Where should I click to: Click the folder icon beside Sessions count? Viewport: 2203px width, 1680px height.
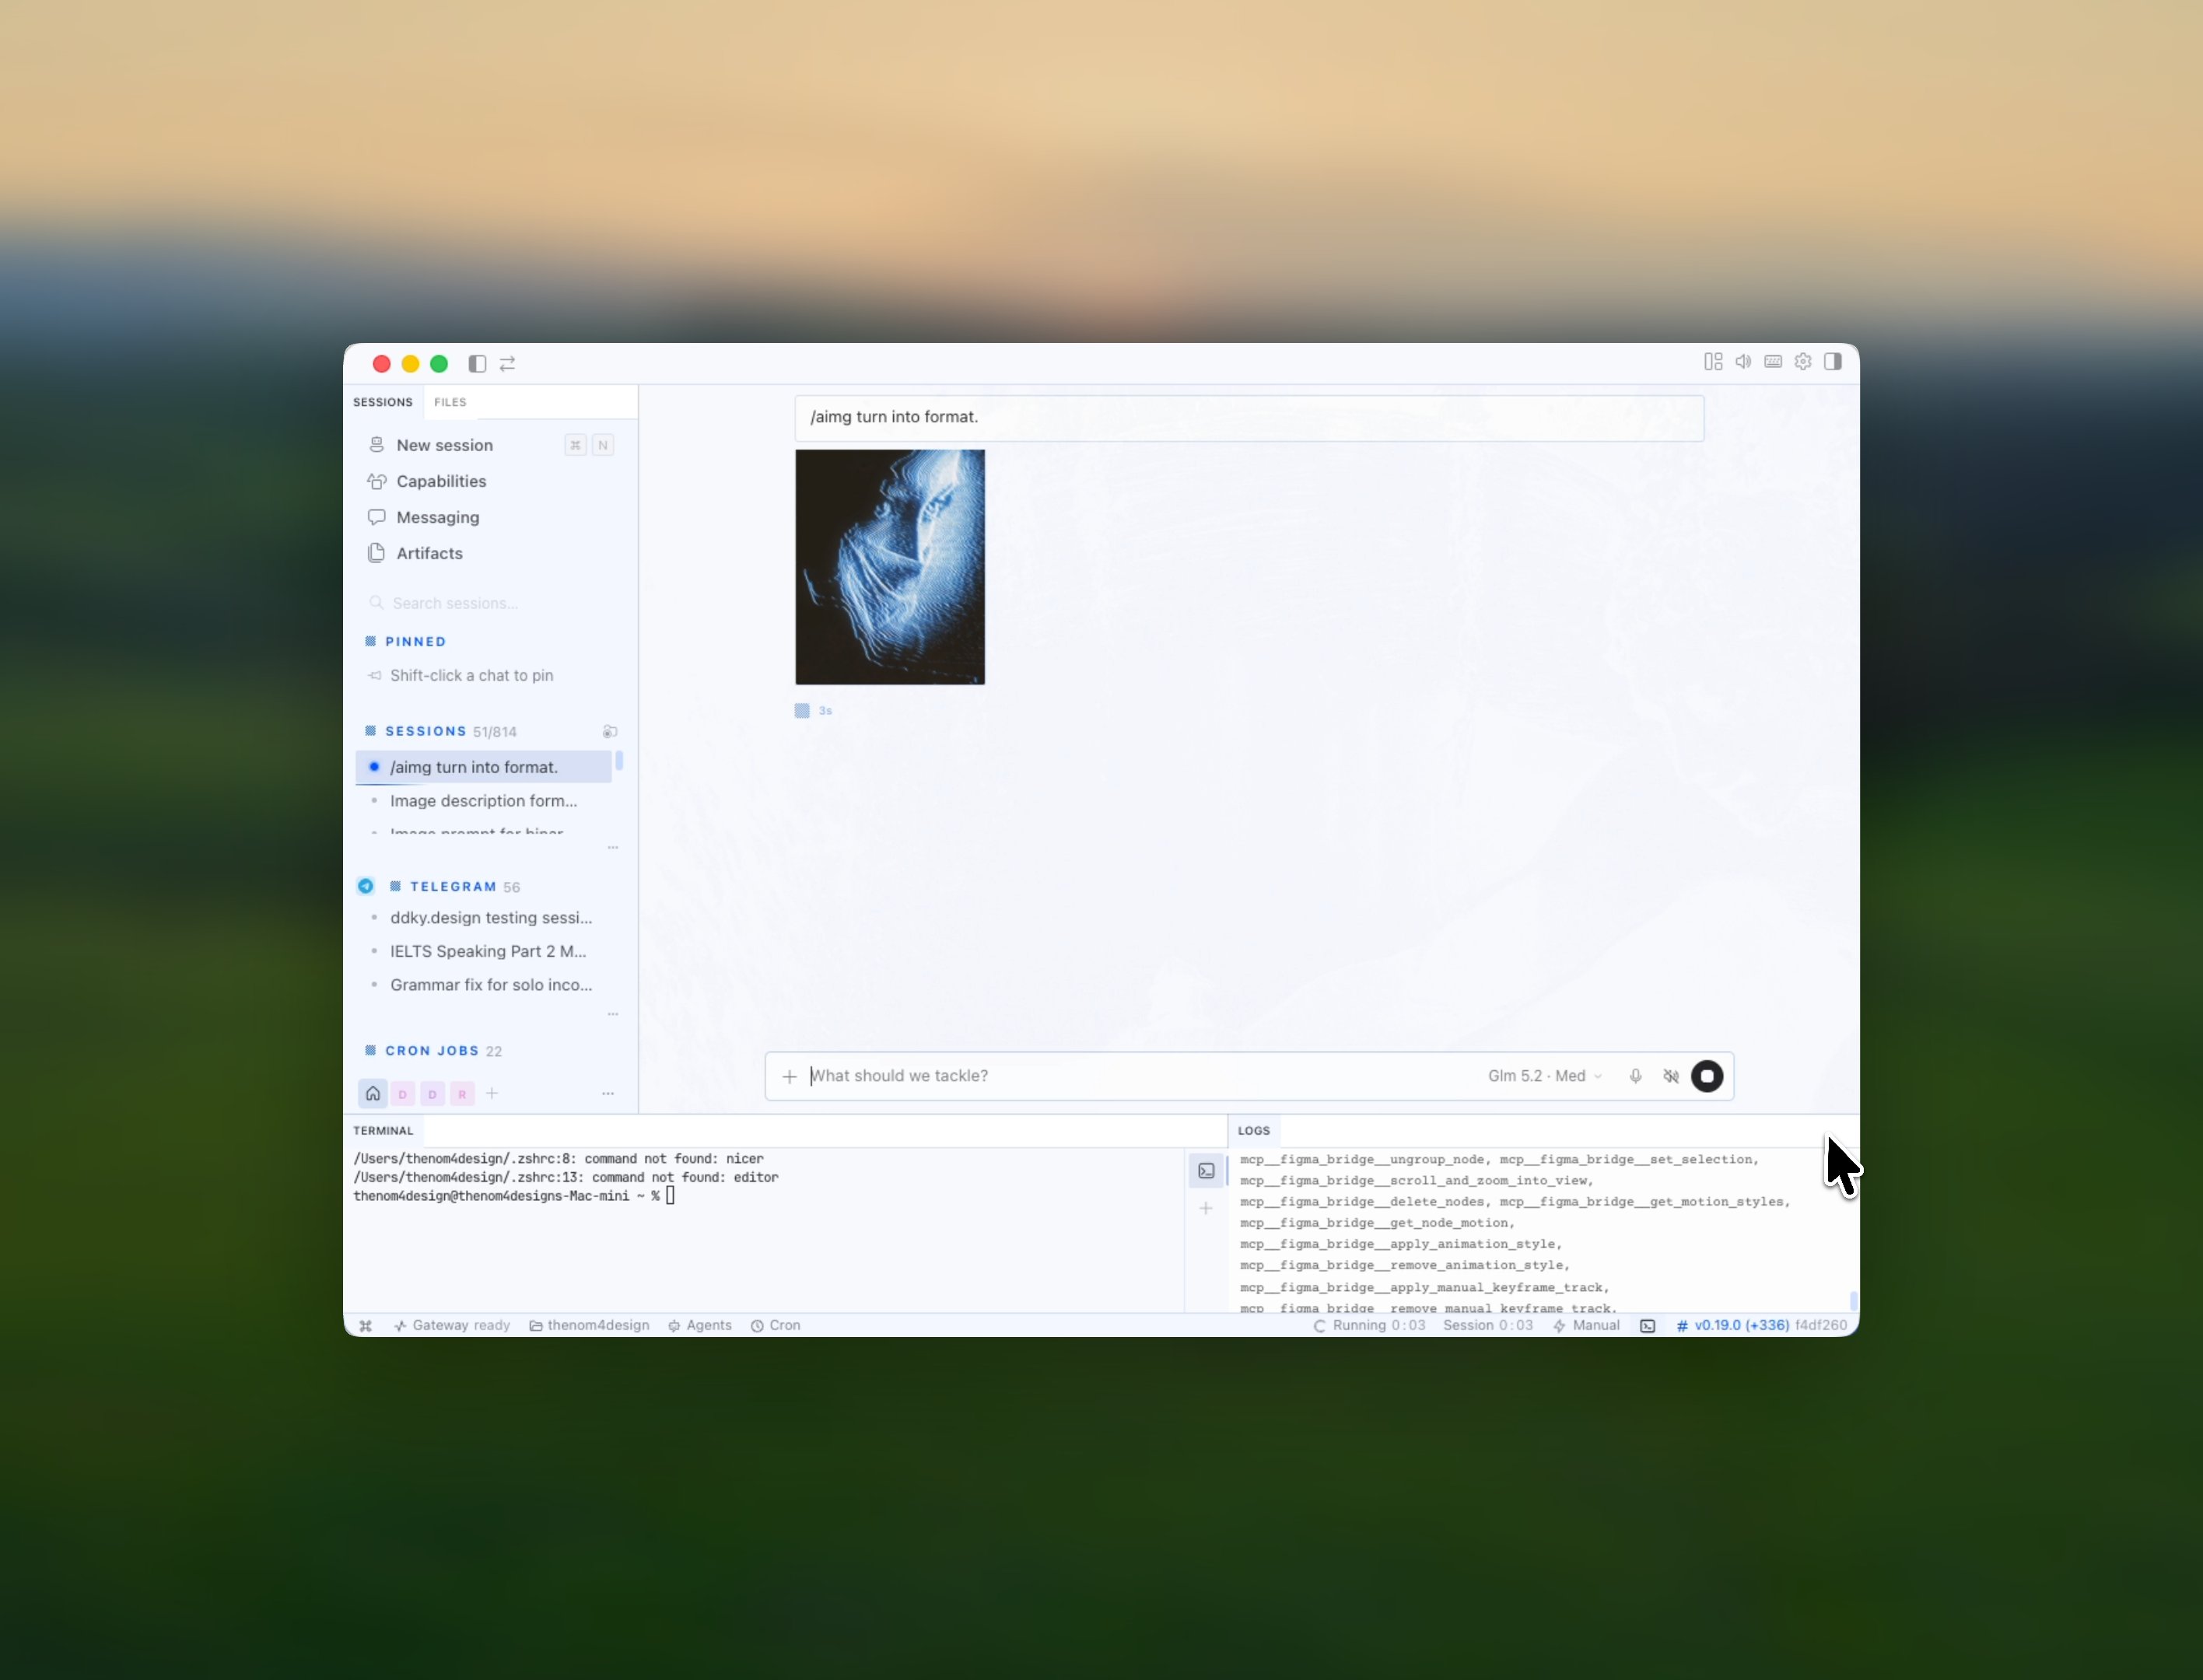[x=610, y=732]
